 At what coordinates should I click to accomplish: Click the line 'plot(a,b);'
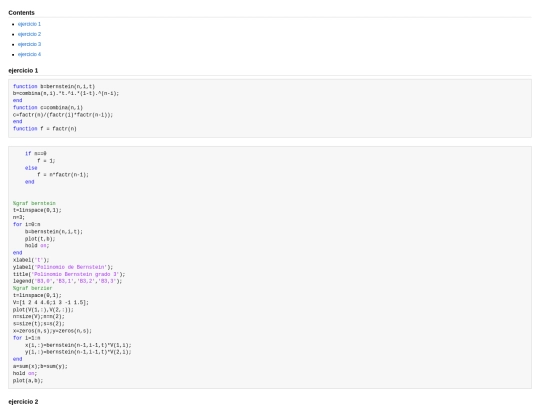coord(28,381)
